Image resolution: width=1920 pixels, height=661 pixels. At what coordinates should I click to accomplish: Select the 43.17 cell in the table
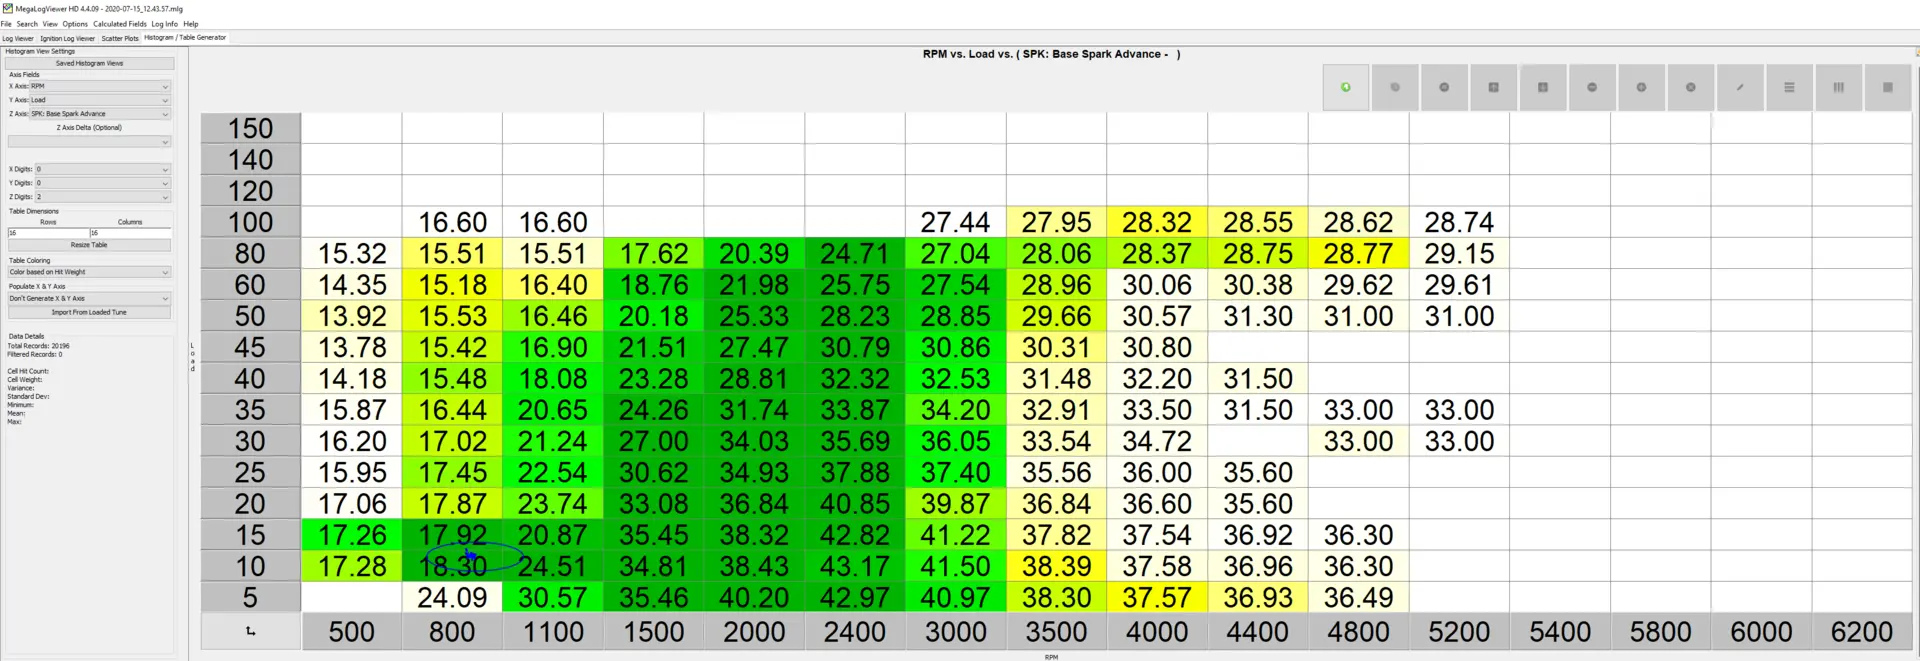click(855, 566)
